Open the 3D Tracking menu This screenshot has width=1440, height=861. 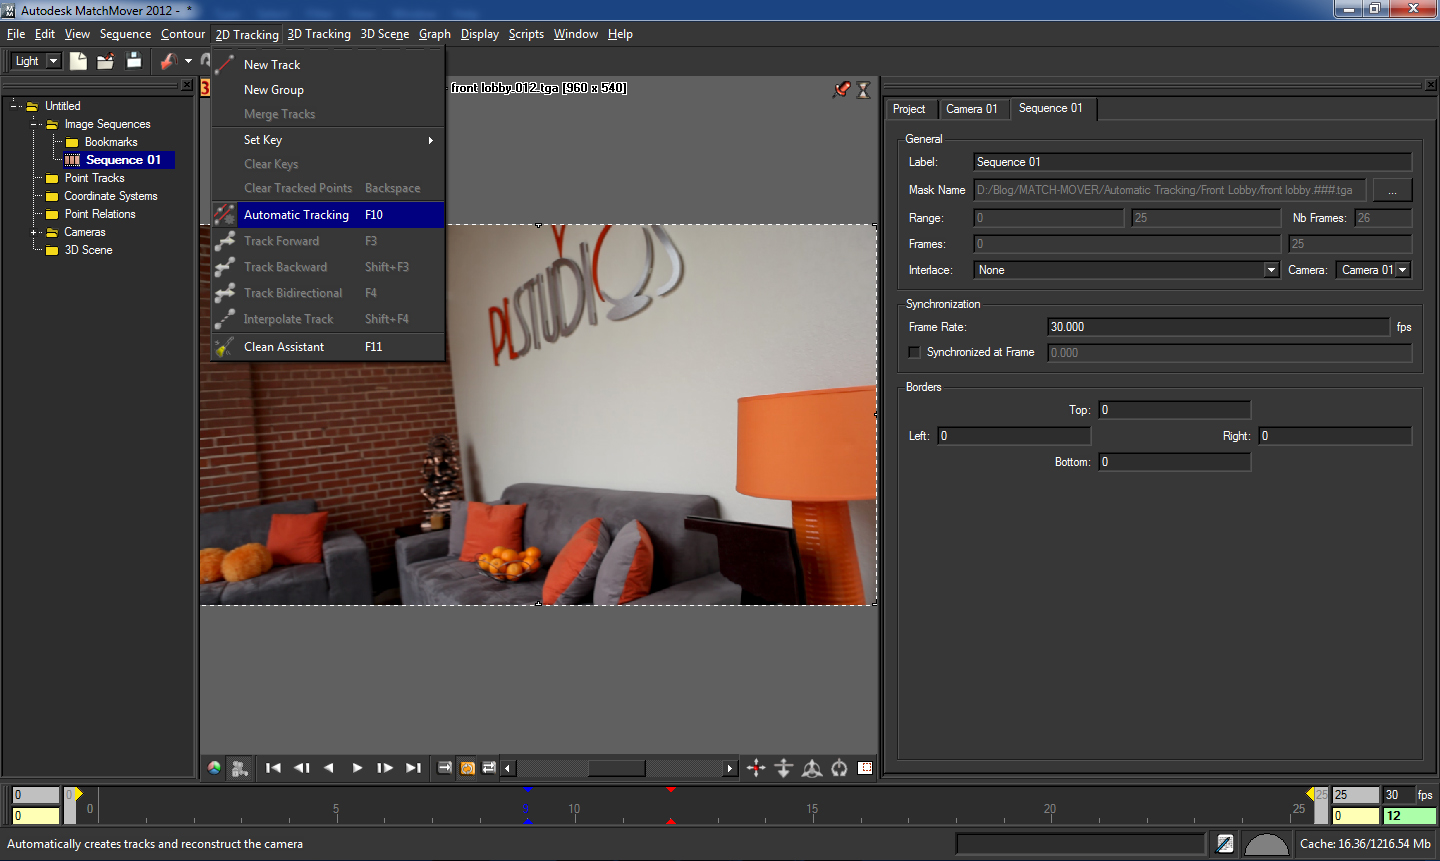pyautogui.click(x=319, y=34)
